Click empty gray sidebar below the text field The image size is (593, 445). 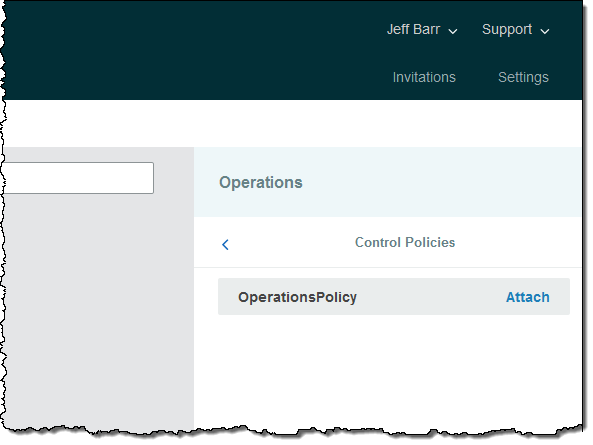point(98,310)
